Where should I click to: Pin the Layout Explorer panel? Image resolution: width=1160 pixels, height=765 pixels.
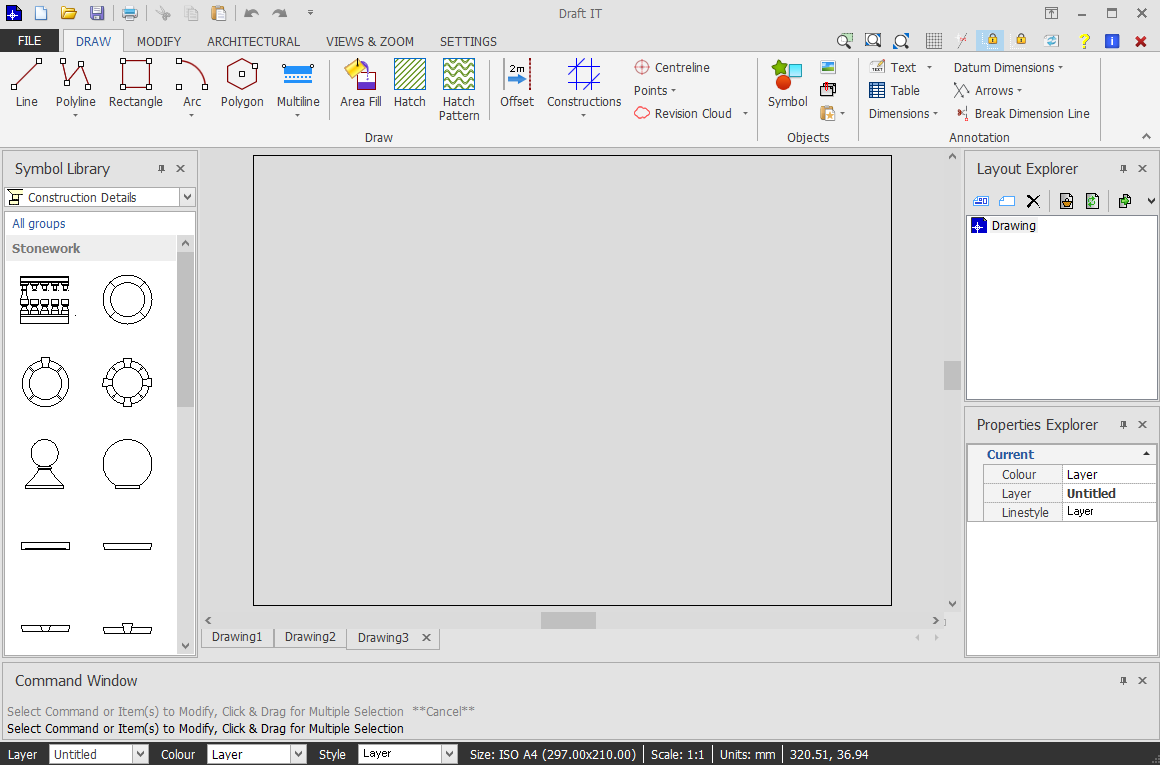[x=1123, y=169]
